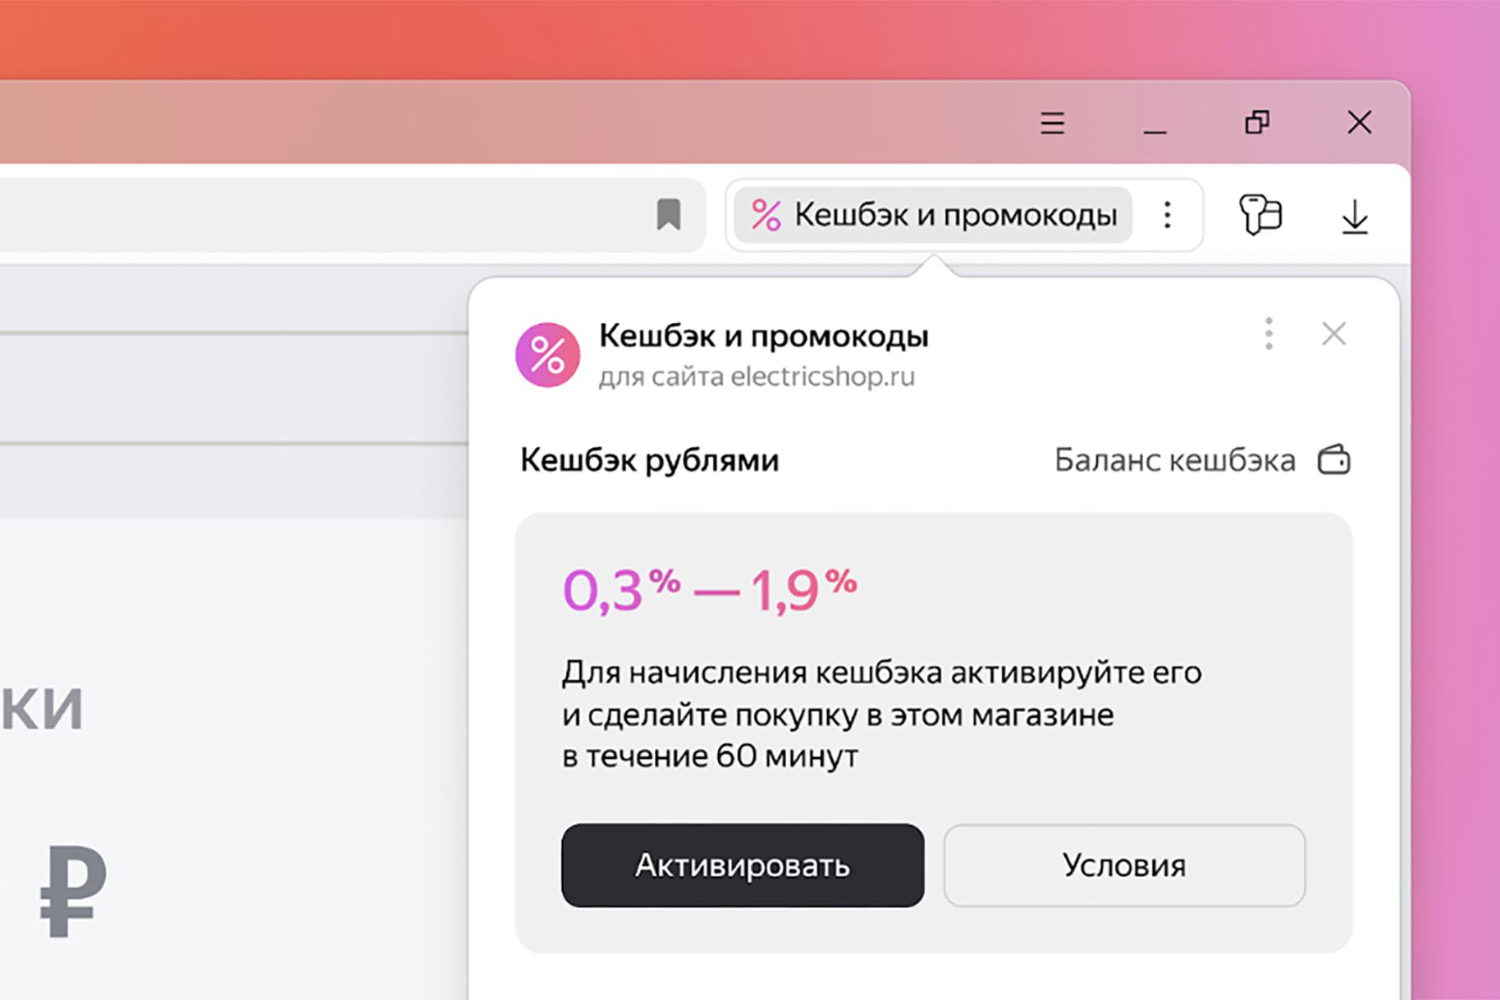
Task: Click the Кешбэк и промокоды toolbar button
Action: pos(954,215)
